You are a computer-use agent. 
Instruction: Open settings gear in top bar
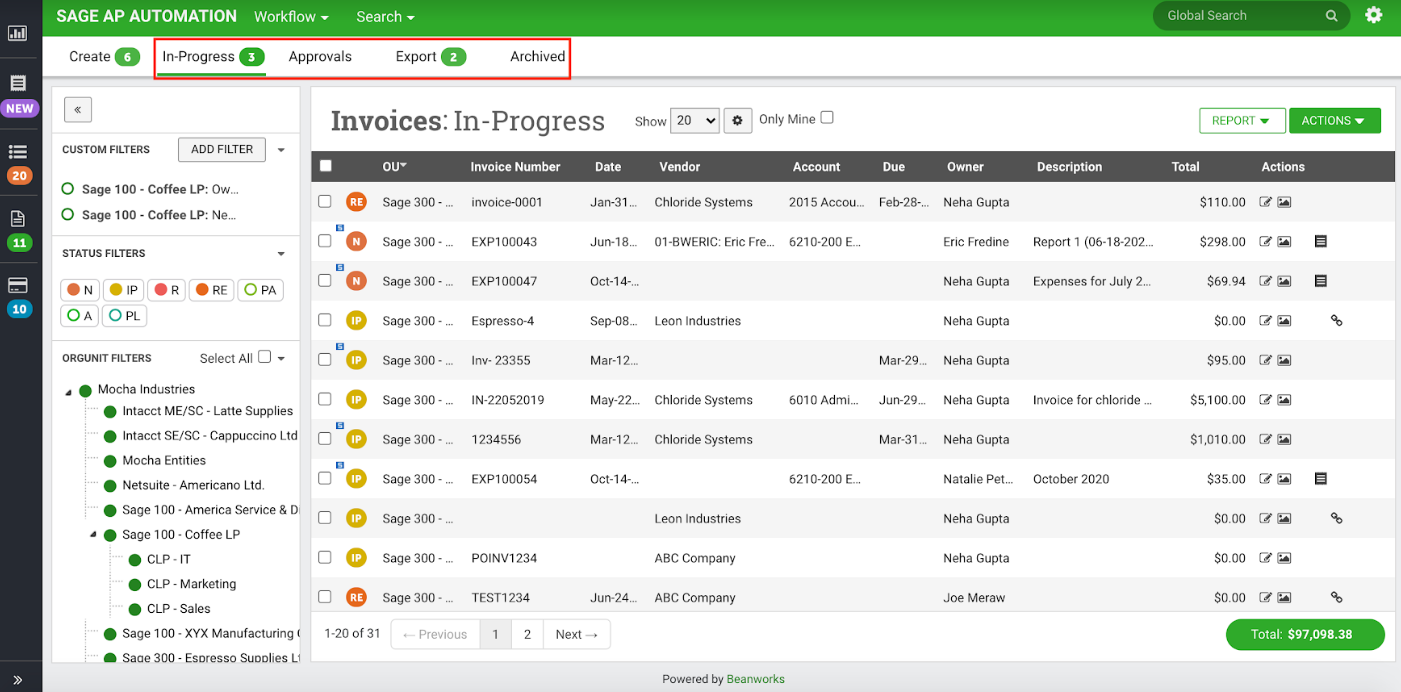1374,15
